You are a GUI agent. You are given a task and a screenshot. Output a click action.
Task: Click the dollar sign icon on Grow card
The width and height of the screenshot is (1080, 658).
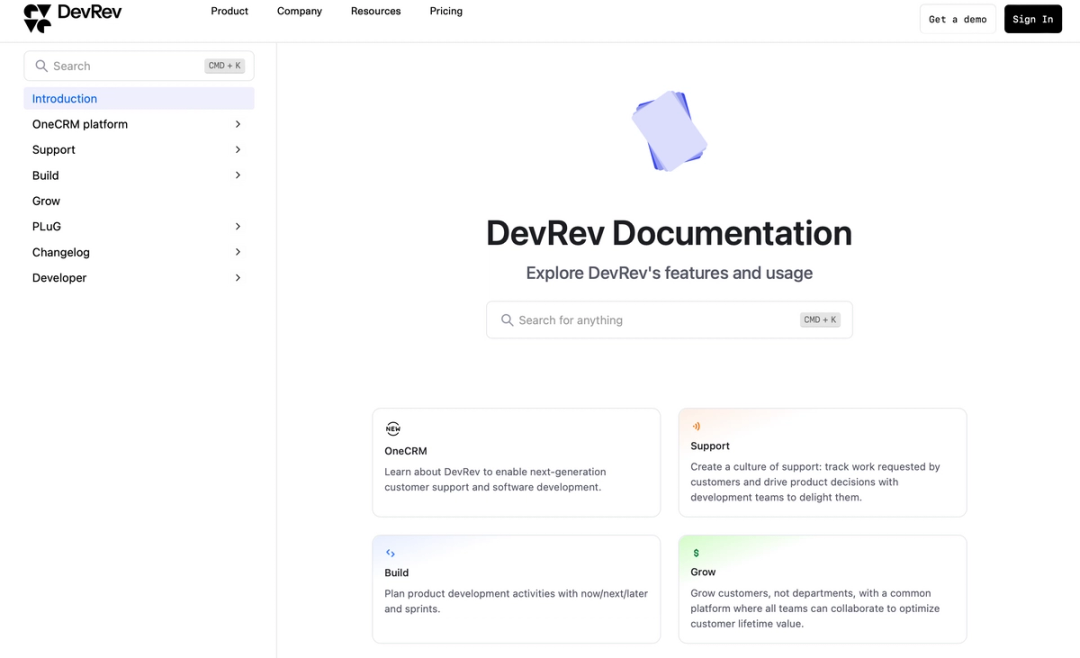click(x=697, y=551)
